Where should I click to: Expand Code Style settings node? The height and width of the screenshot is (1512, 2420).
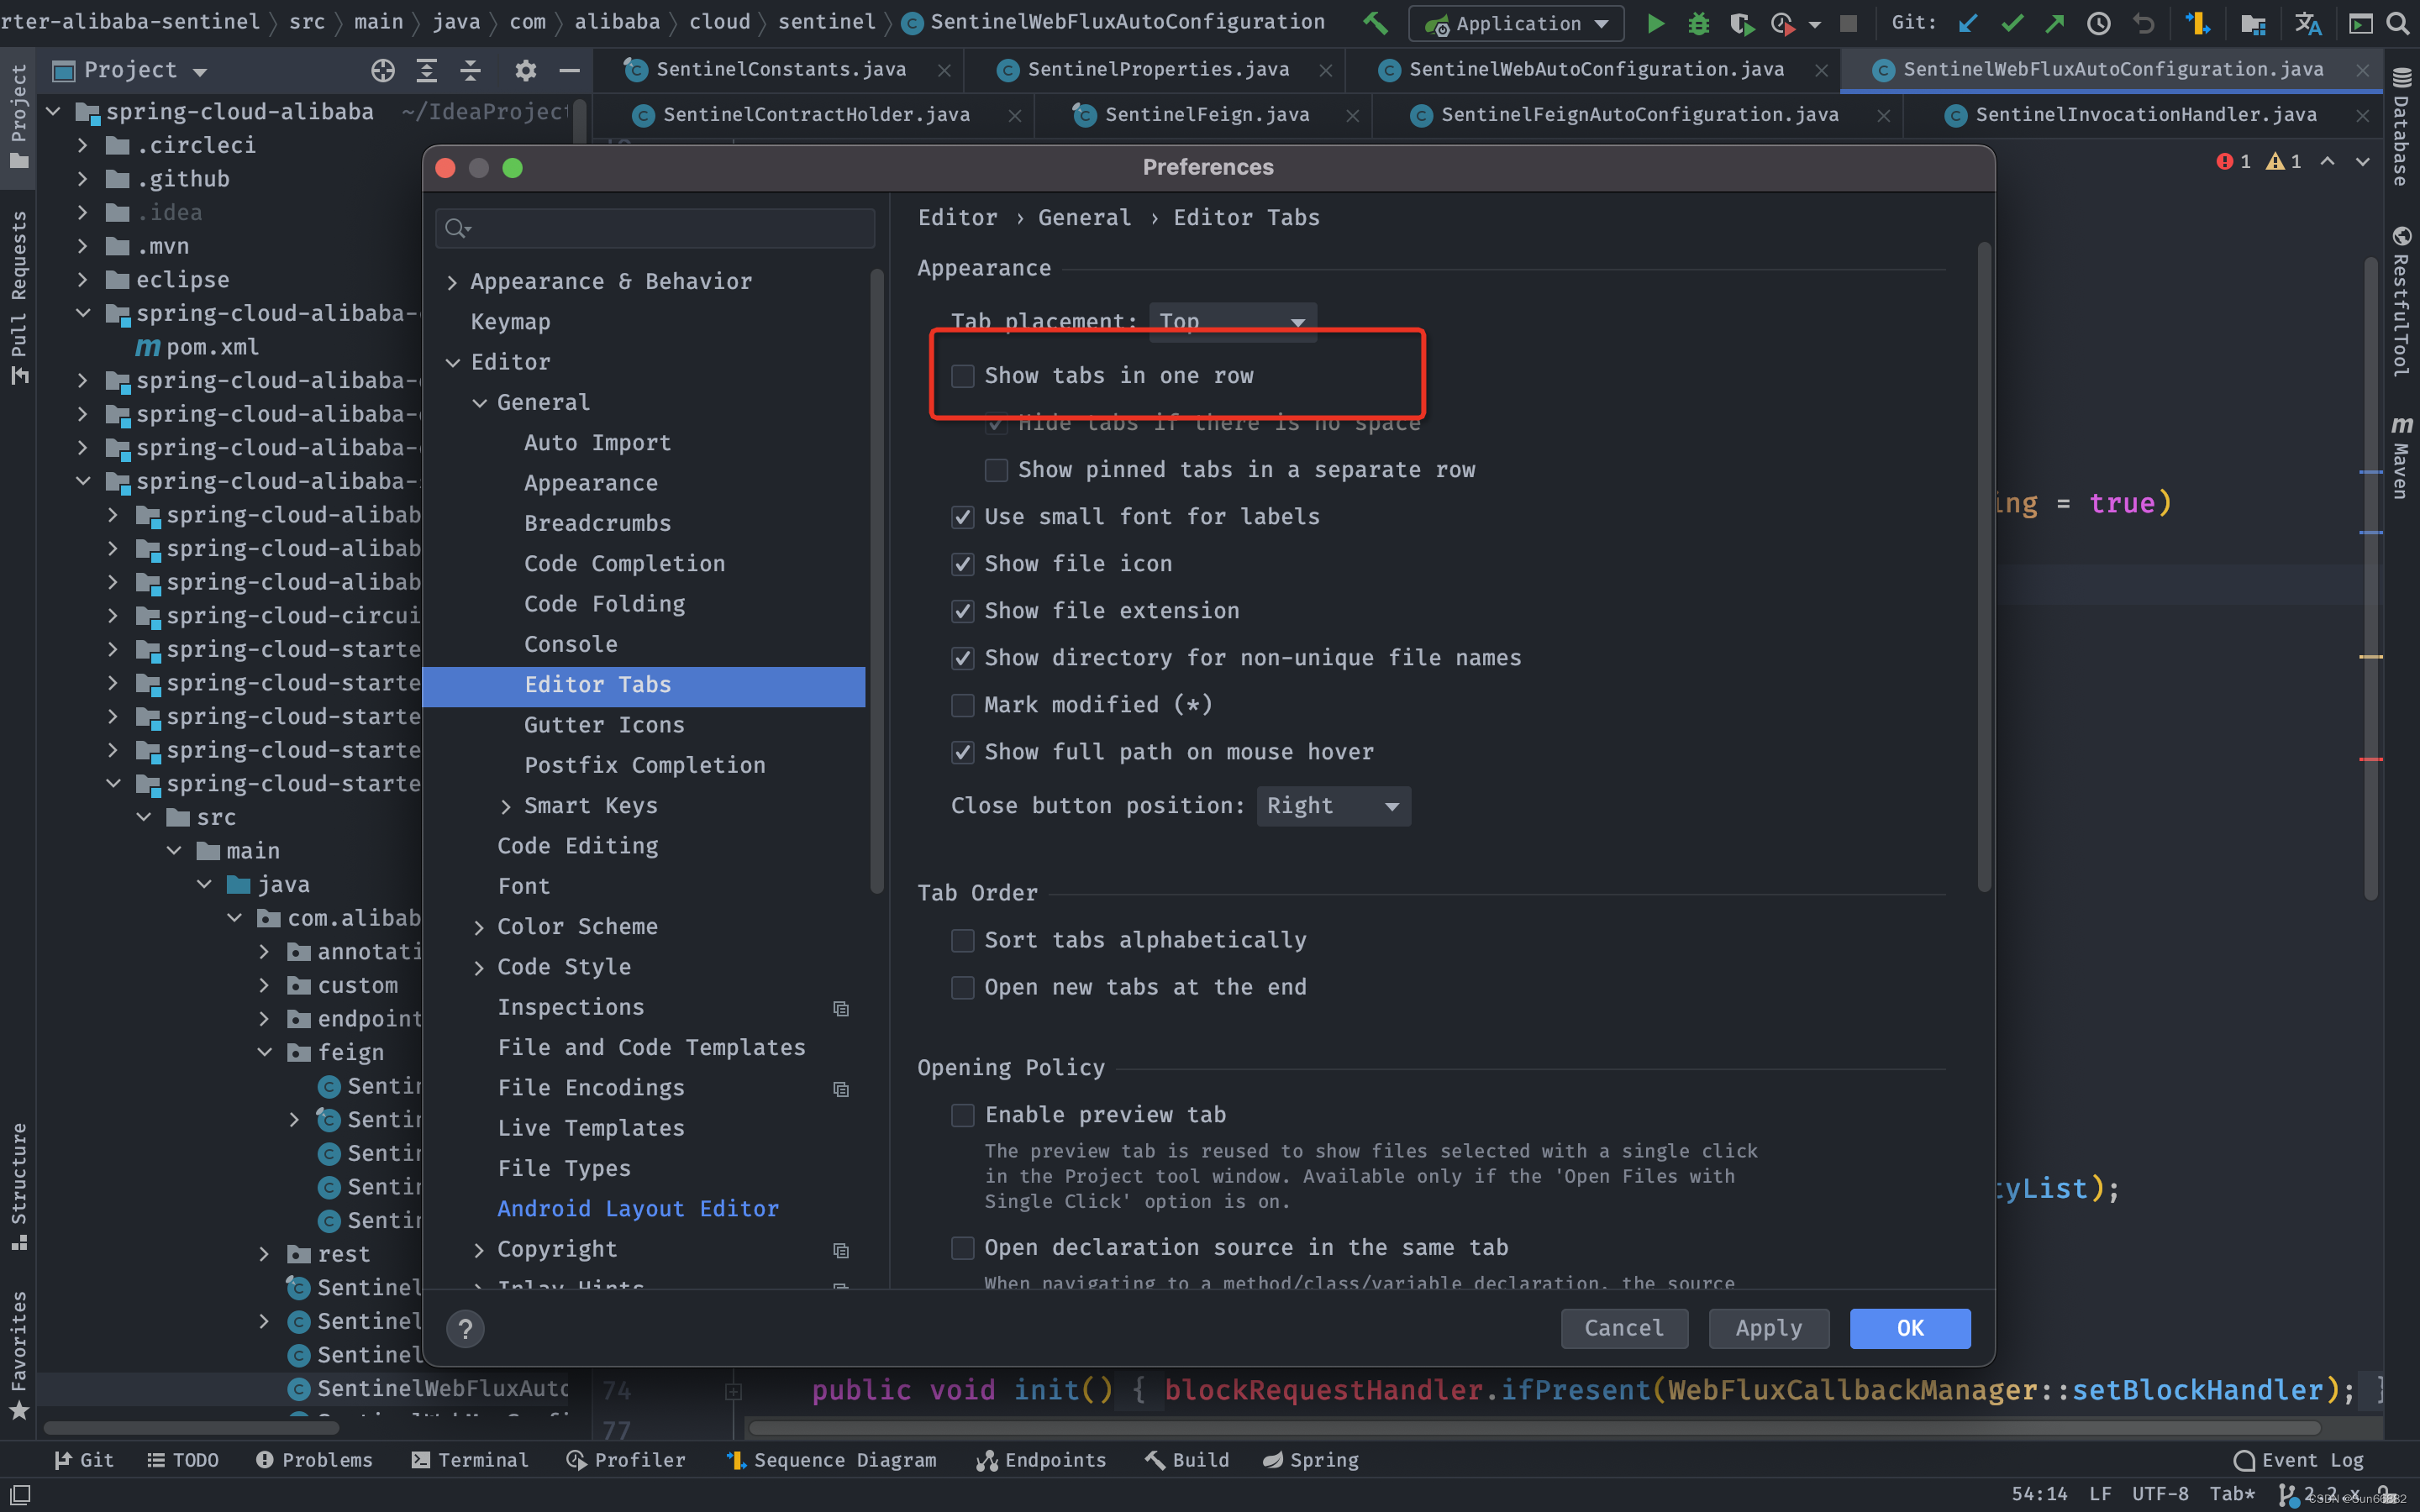(478, 967)
